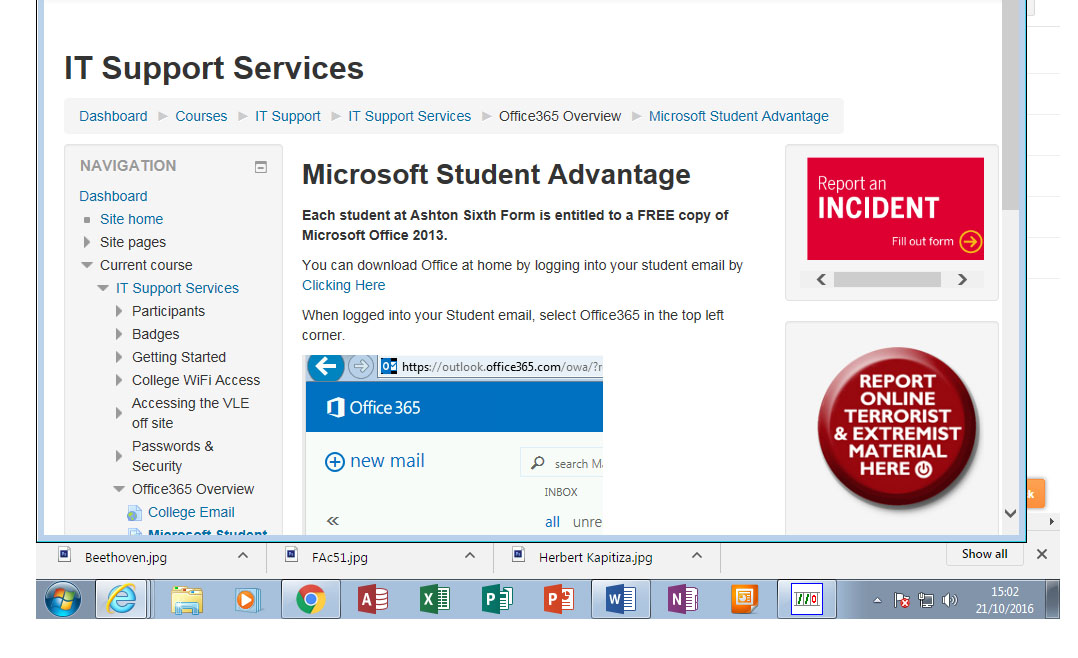
Task: Launch Microsoft Publisher from taskbar
Action: click(497, 600)
